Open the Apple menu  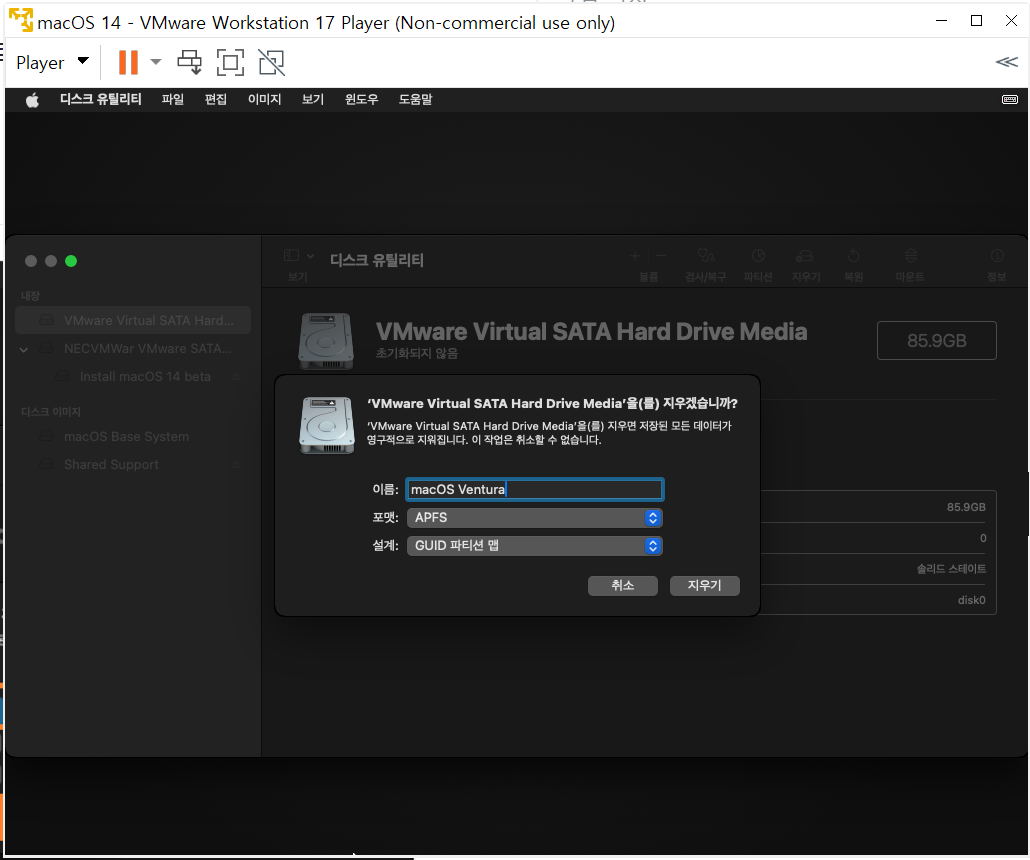pyautogui.click(x=32, y=100)
